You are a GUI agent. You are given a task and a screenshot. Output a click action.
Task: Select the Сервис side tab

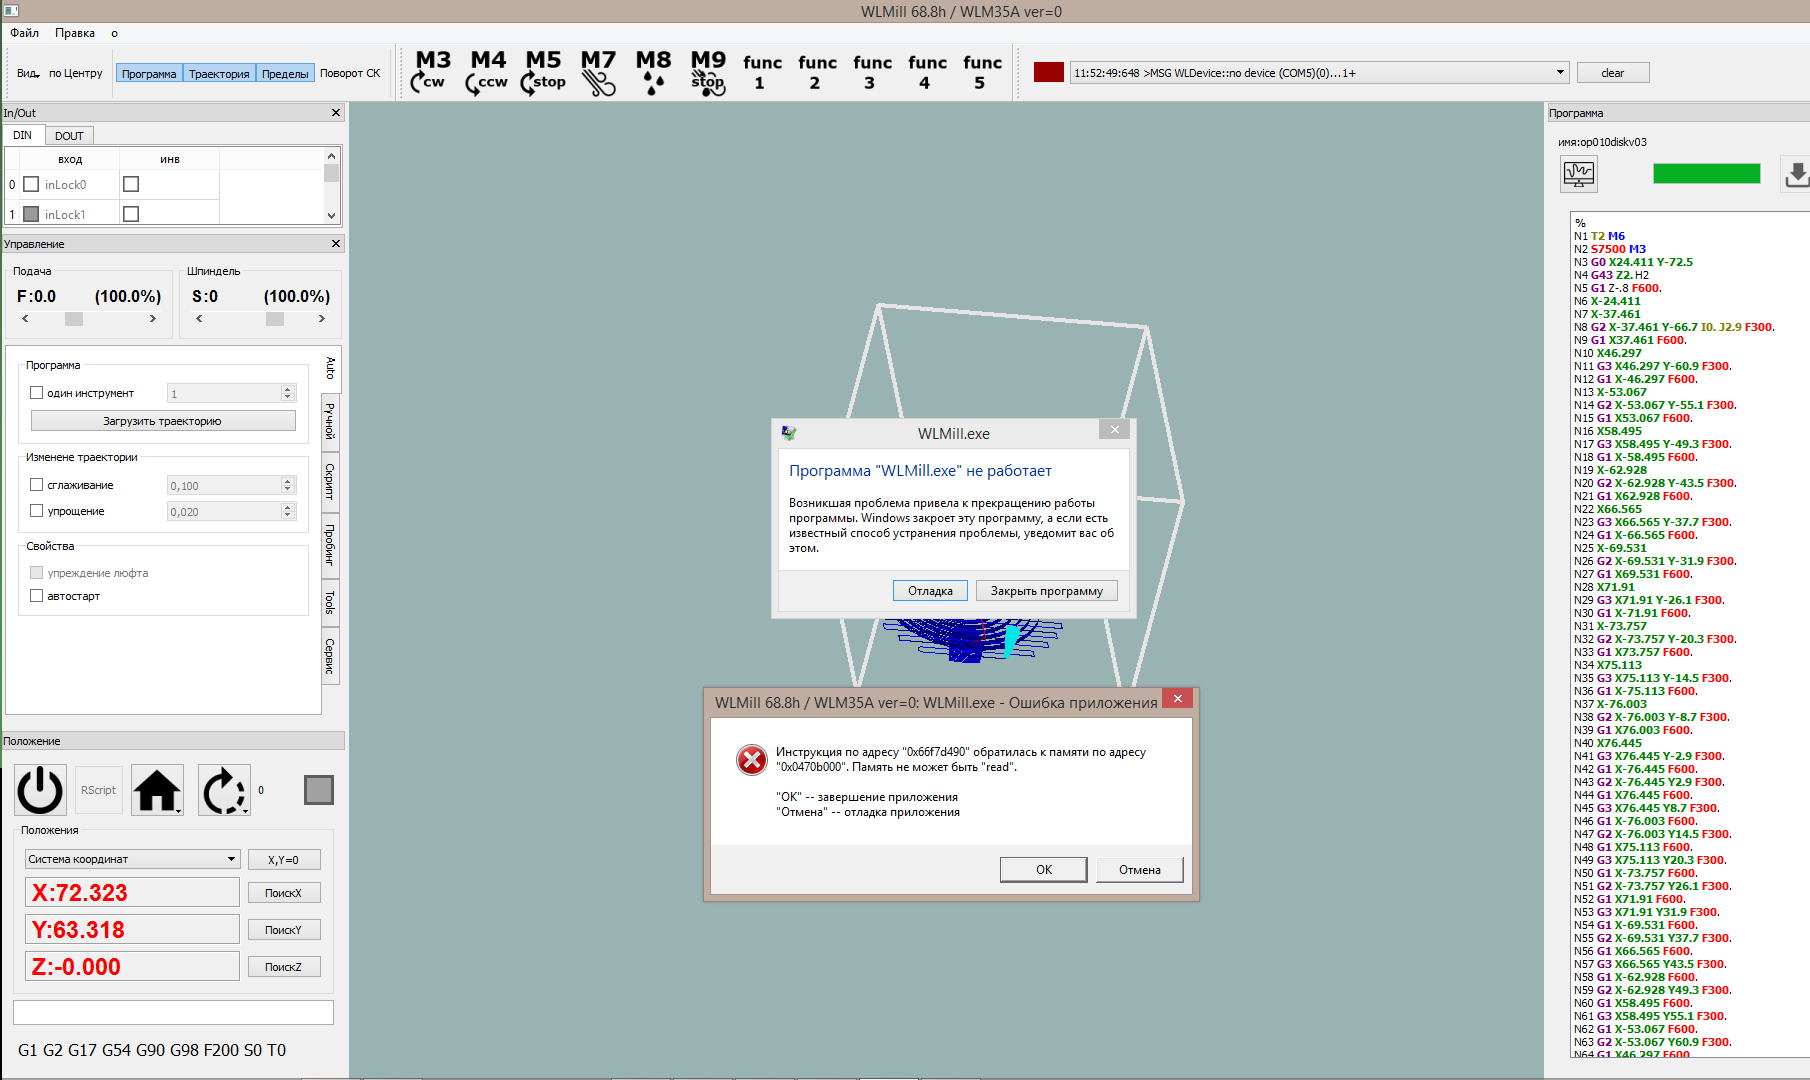click(330, 656)
